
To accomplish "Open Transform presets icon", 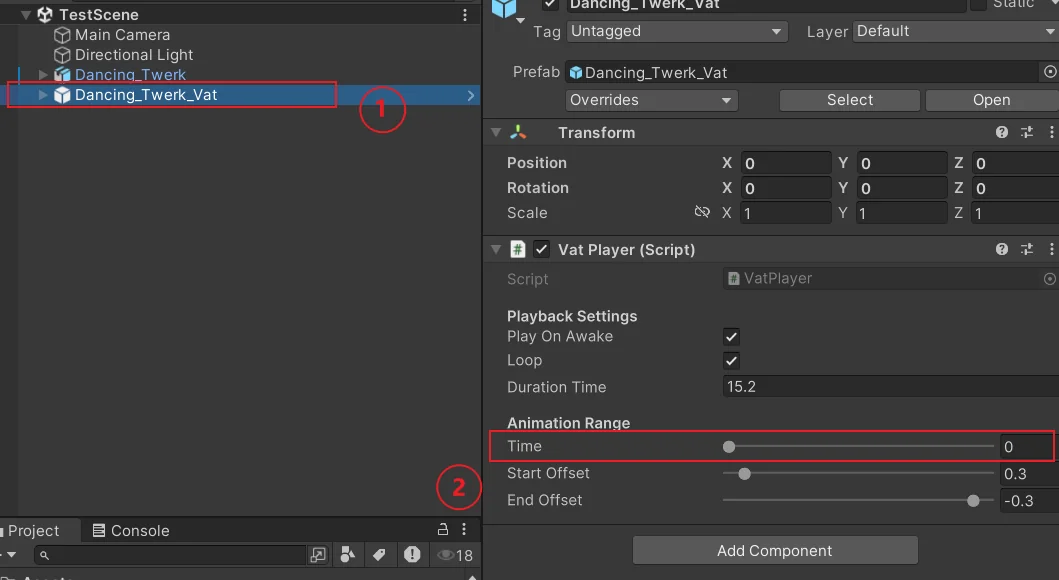I will click(x=1027, y=132).
